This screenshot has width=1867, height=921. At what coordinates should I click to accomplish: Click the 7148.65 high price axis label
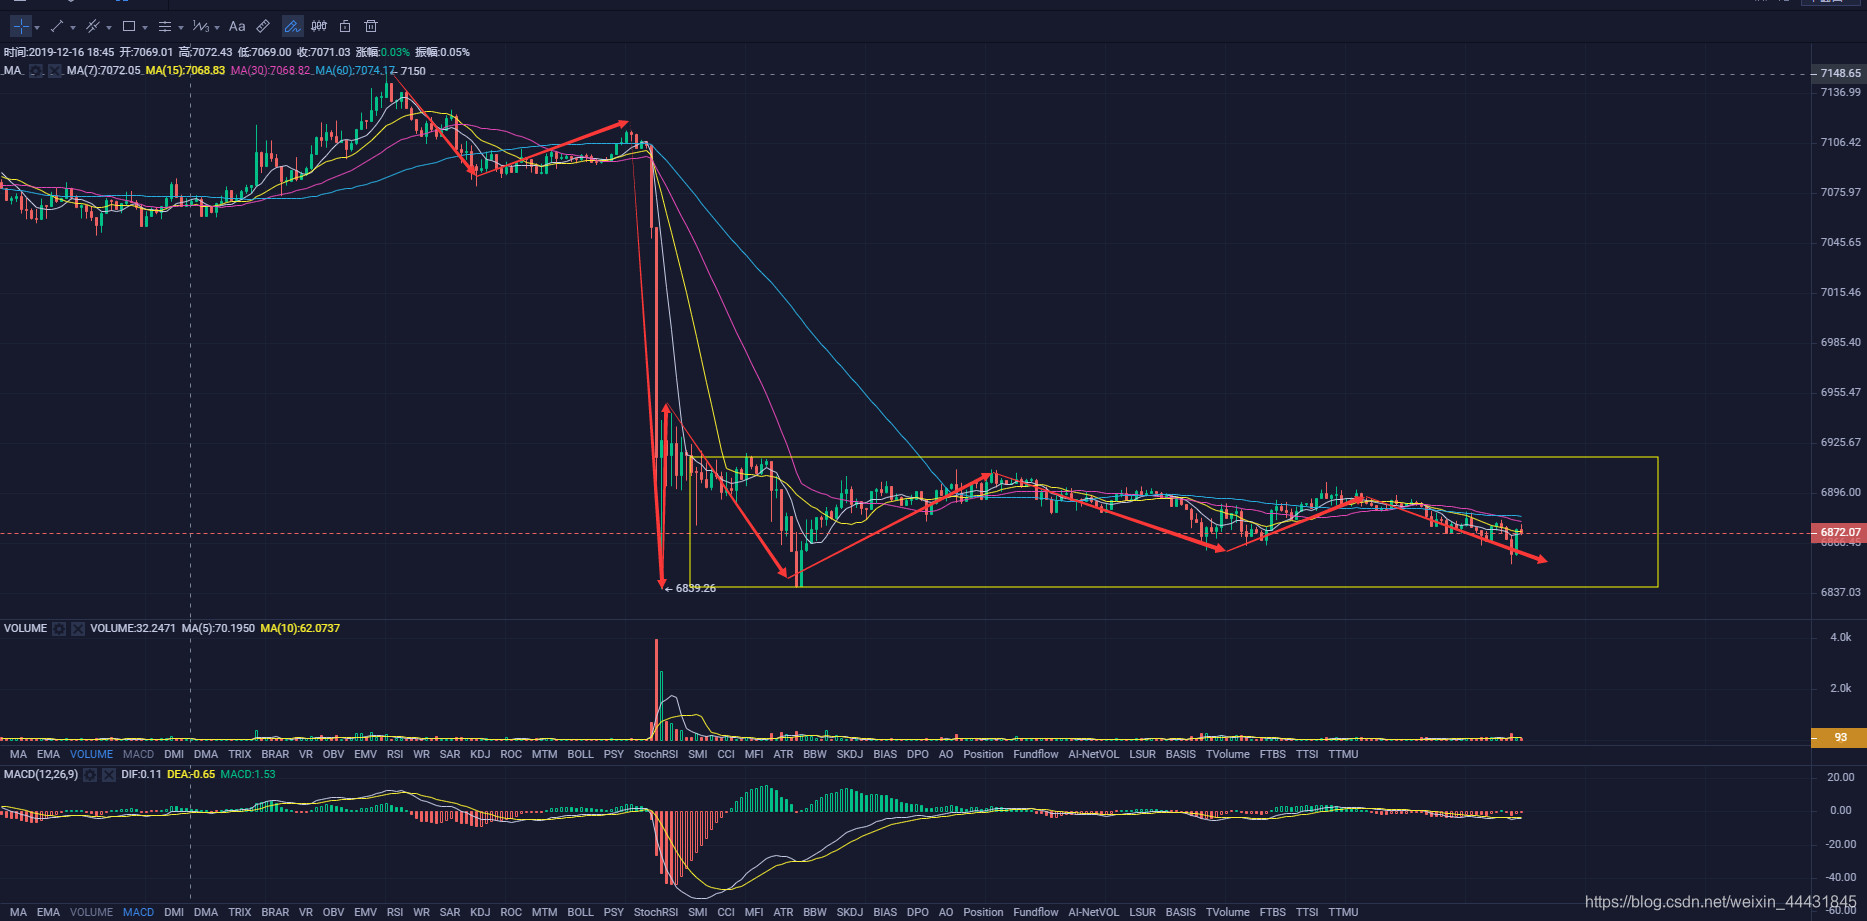point(1839,74)
